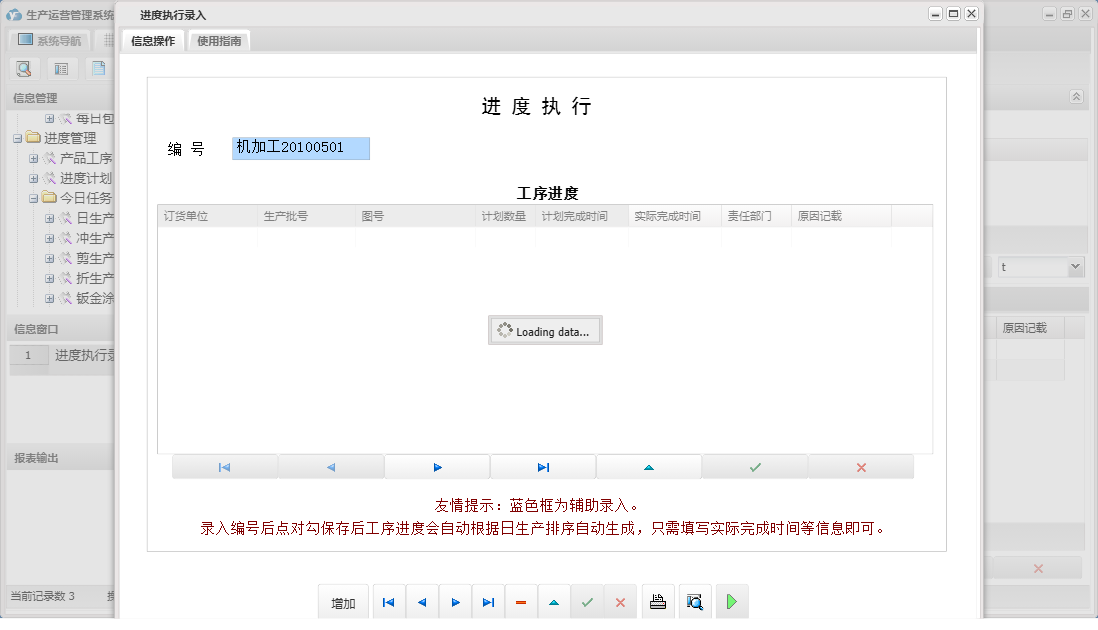The image size is (1098, 630).
Task: Switch to the 使用指南 tab
Action: [219, 41]
